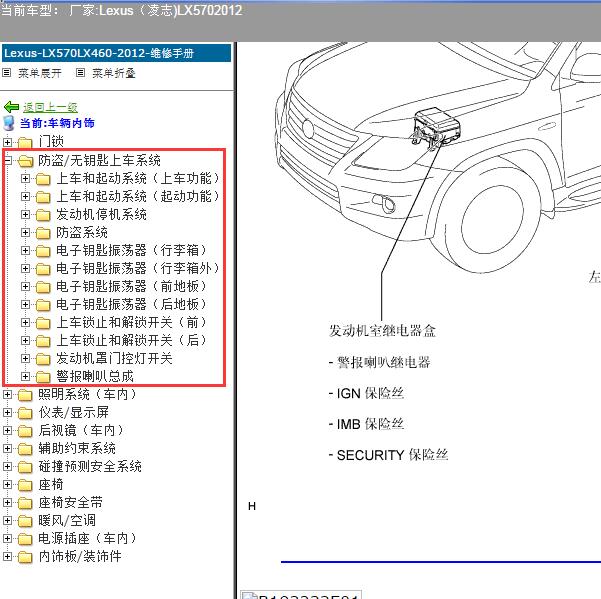Select 电源插座（车内）tree label
The width and height of the screenshot is (601, 599).
tap(88, 538)
